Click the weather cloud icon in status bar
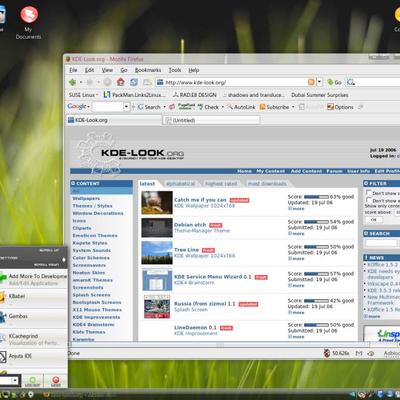The width and height of the screenshot is (400, 400). (x=370, y=353)
